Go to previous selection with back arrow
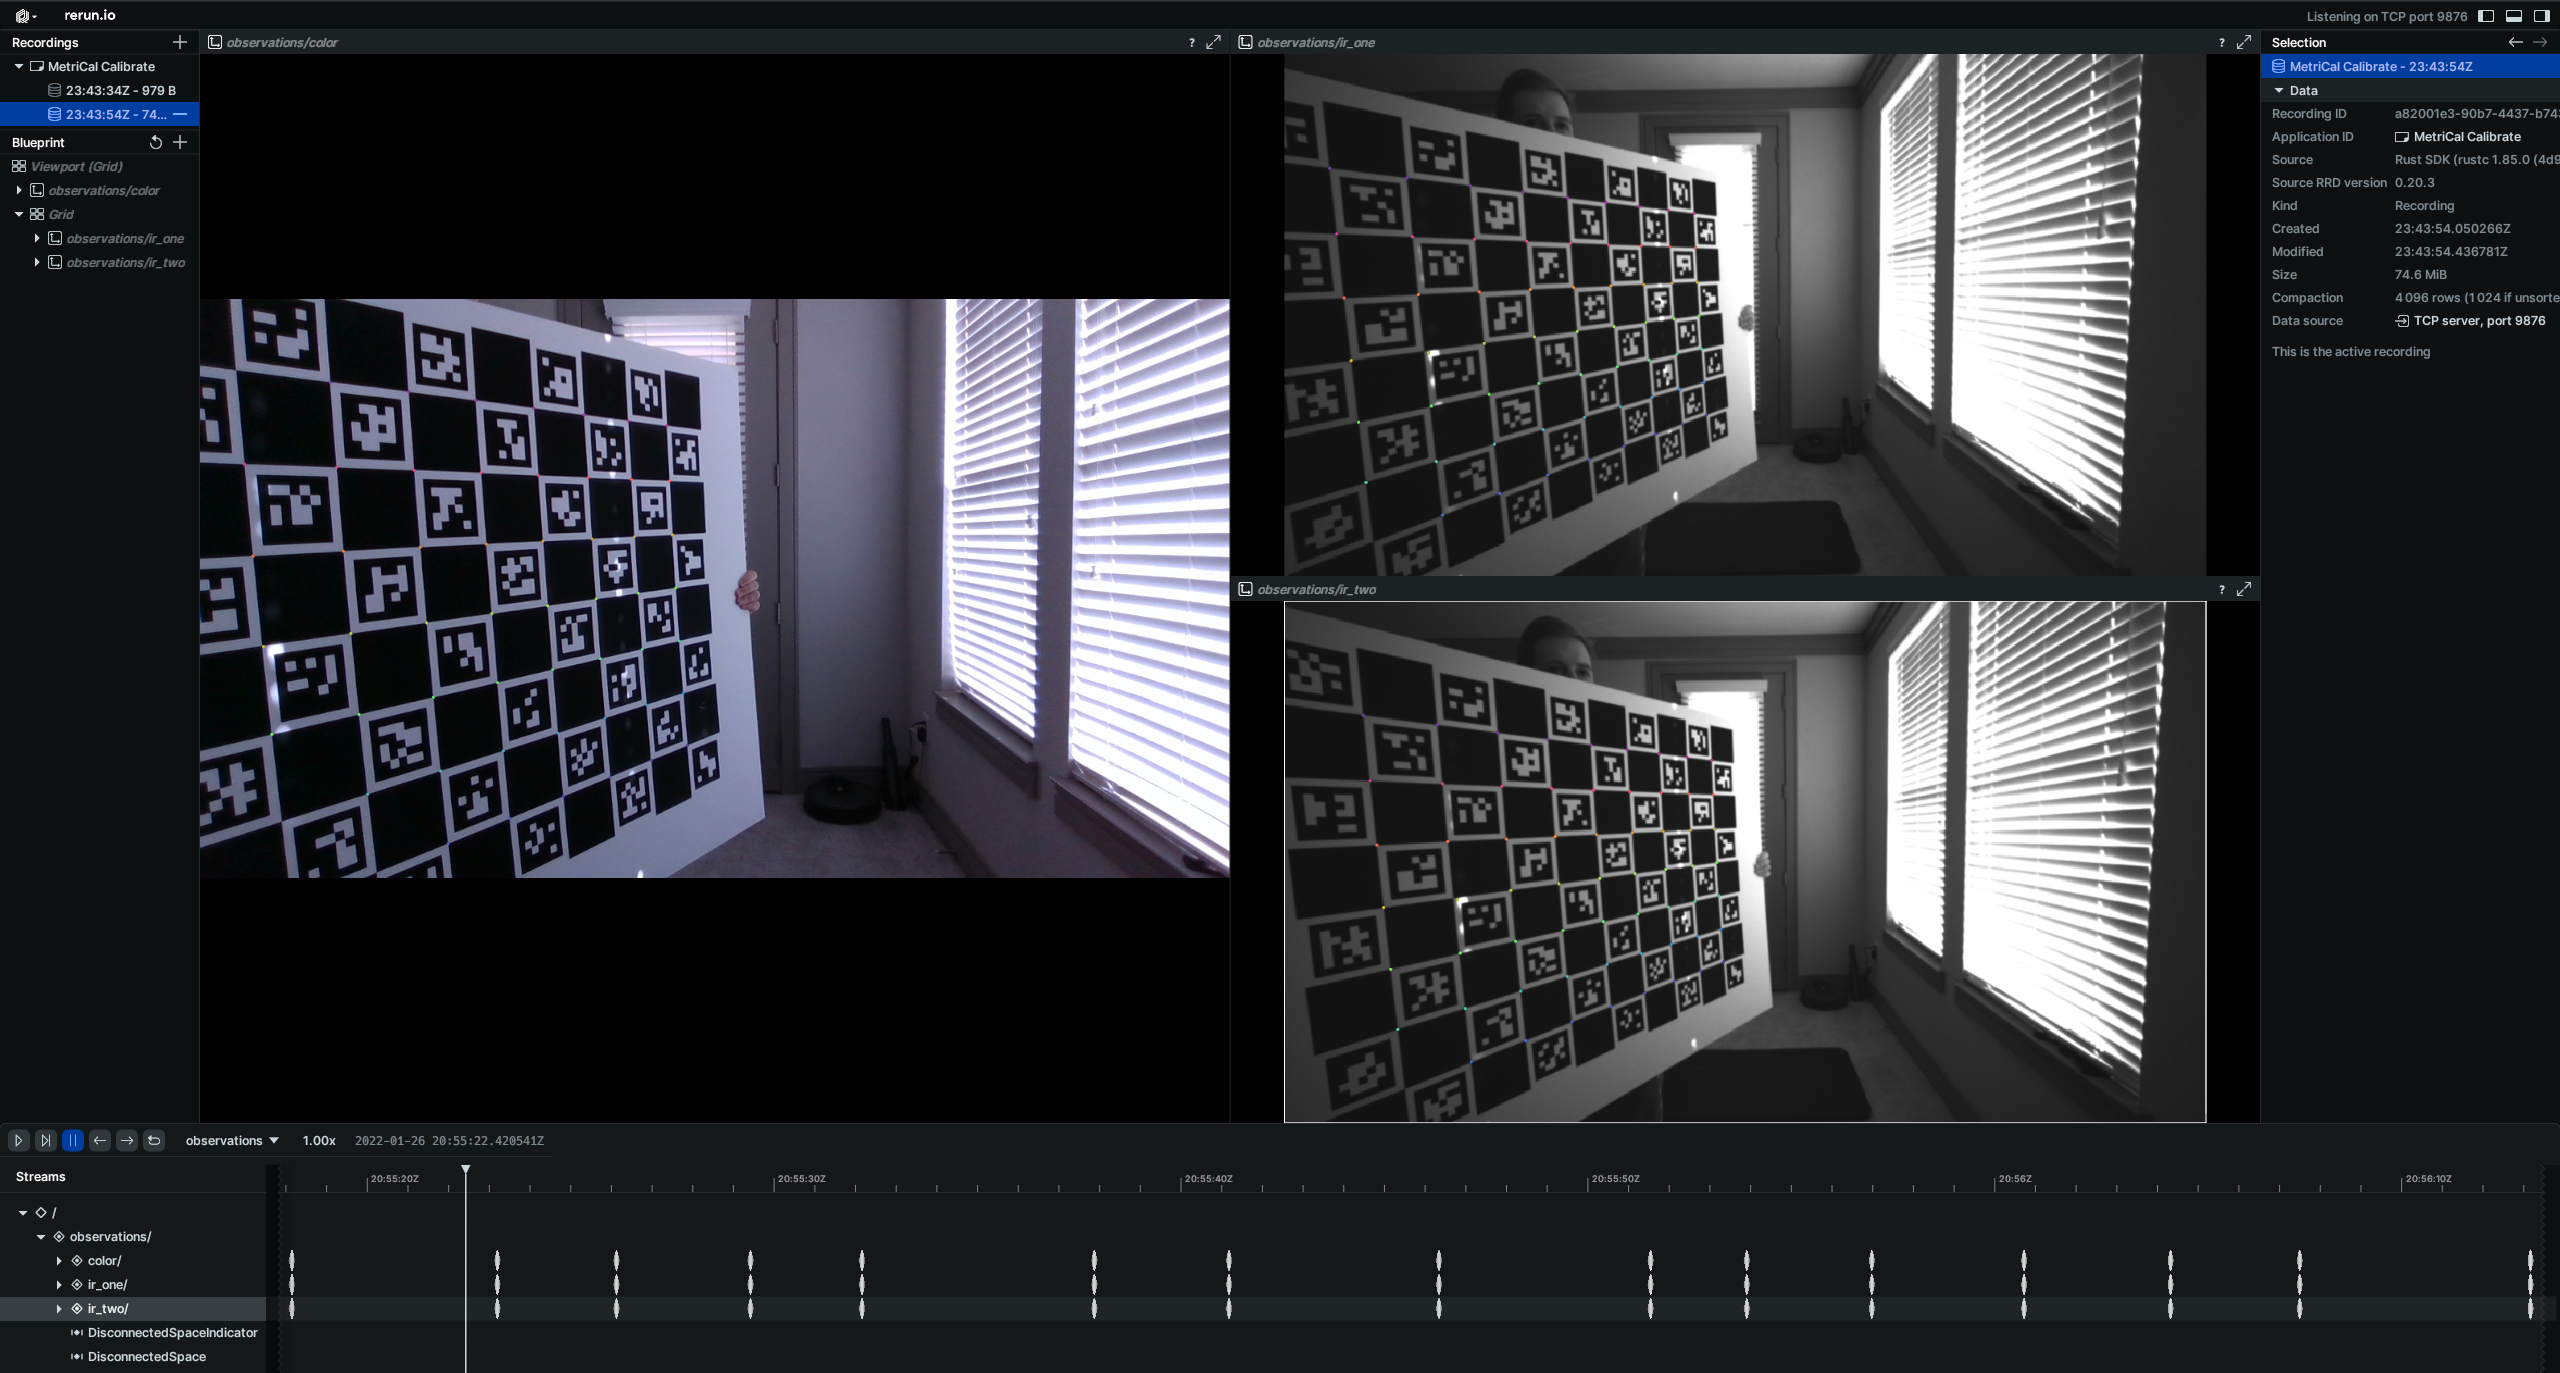Viewport: 2560px width, 1373px height. tap(2515, 42)
